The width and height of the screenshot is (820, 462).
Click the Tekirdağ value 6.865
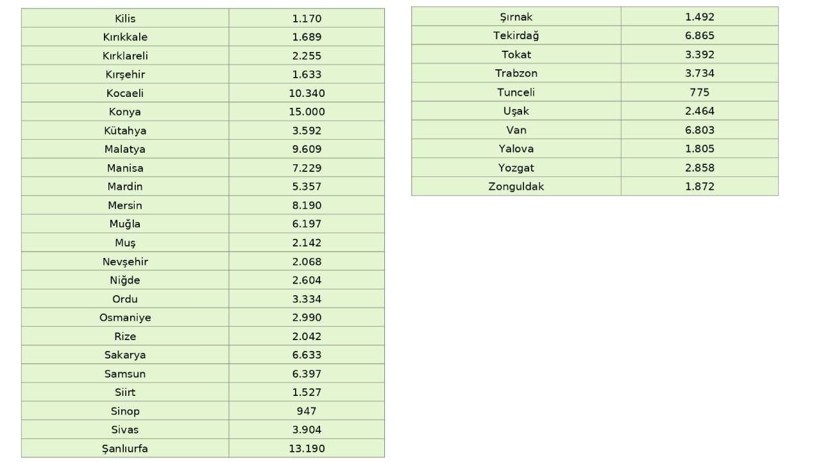click(699, 36)
